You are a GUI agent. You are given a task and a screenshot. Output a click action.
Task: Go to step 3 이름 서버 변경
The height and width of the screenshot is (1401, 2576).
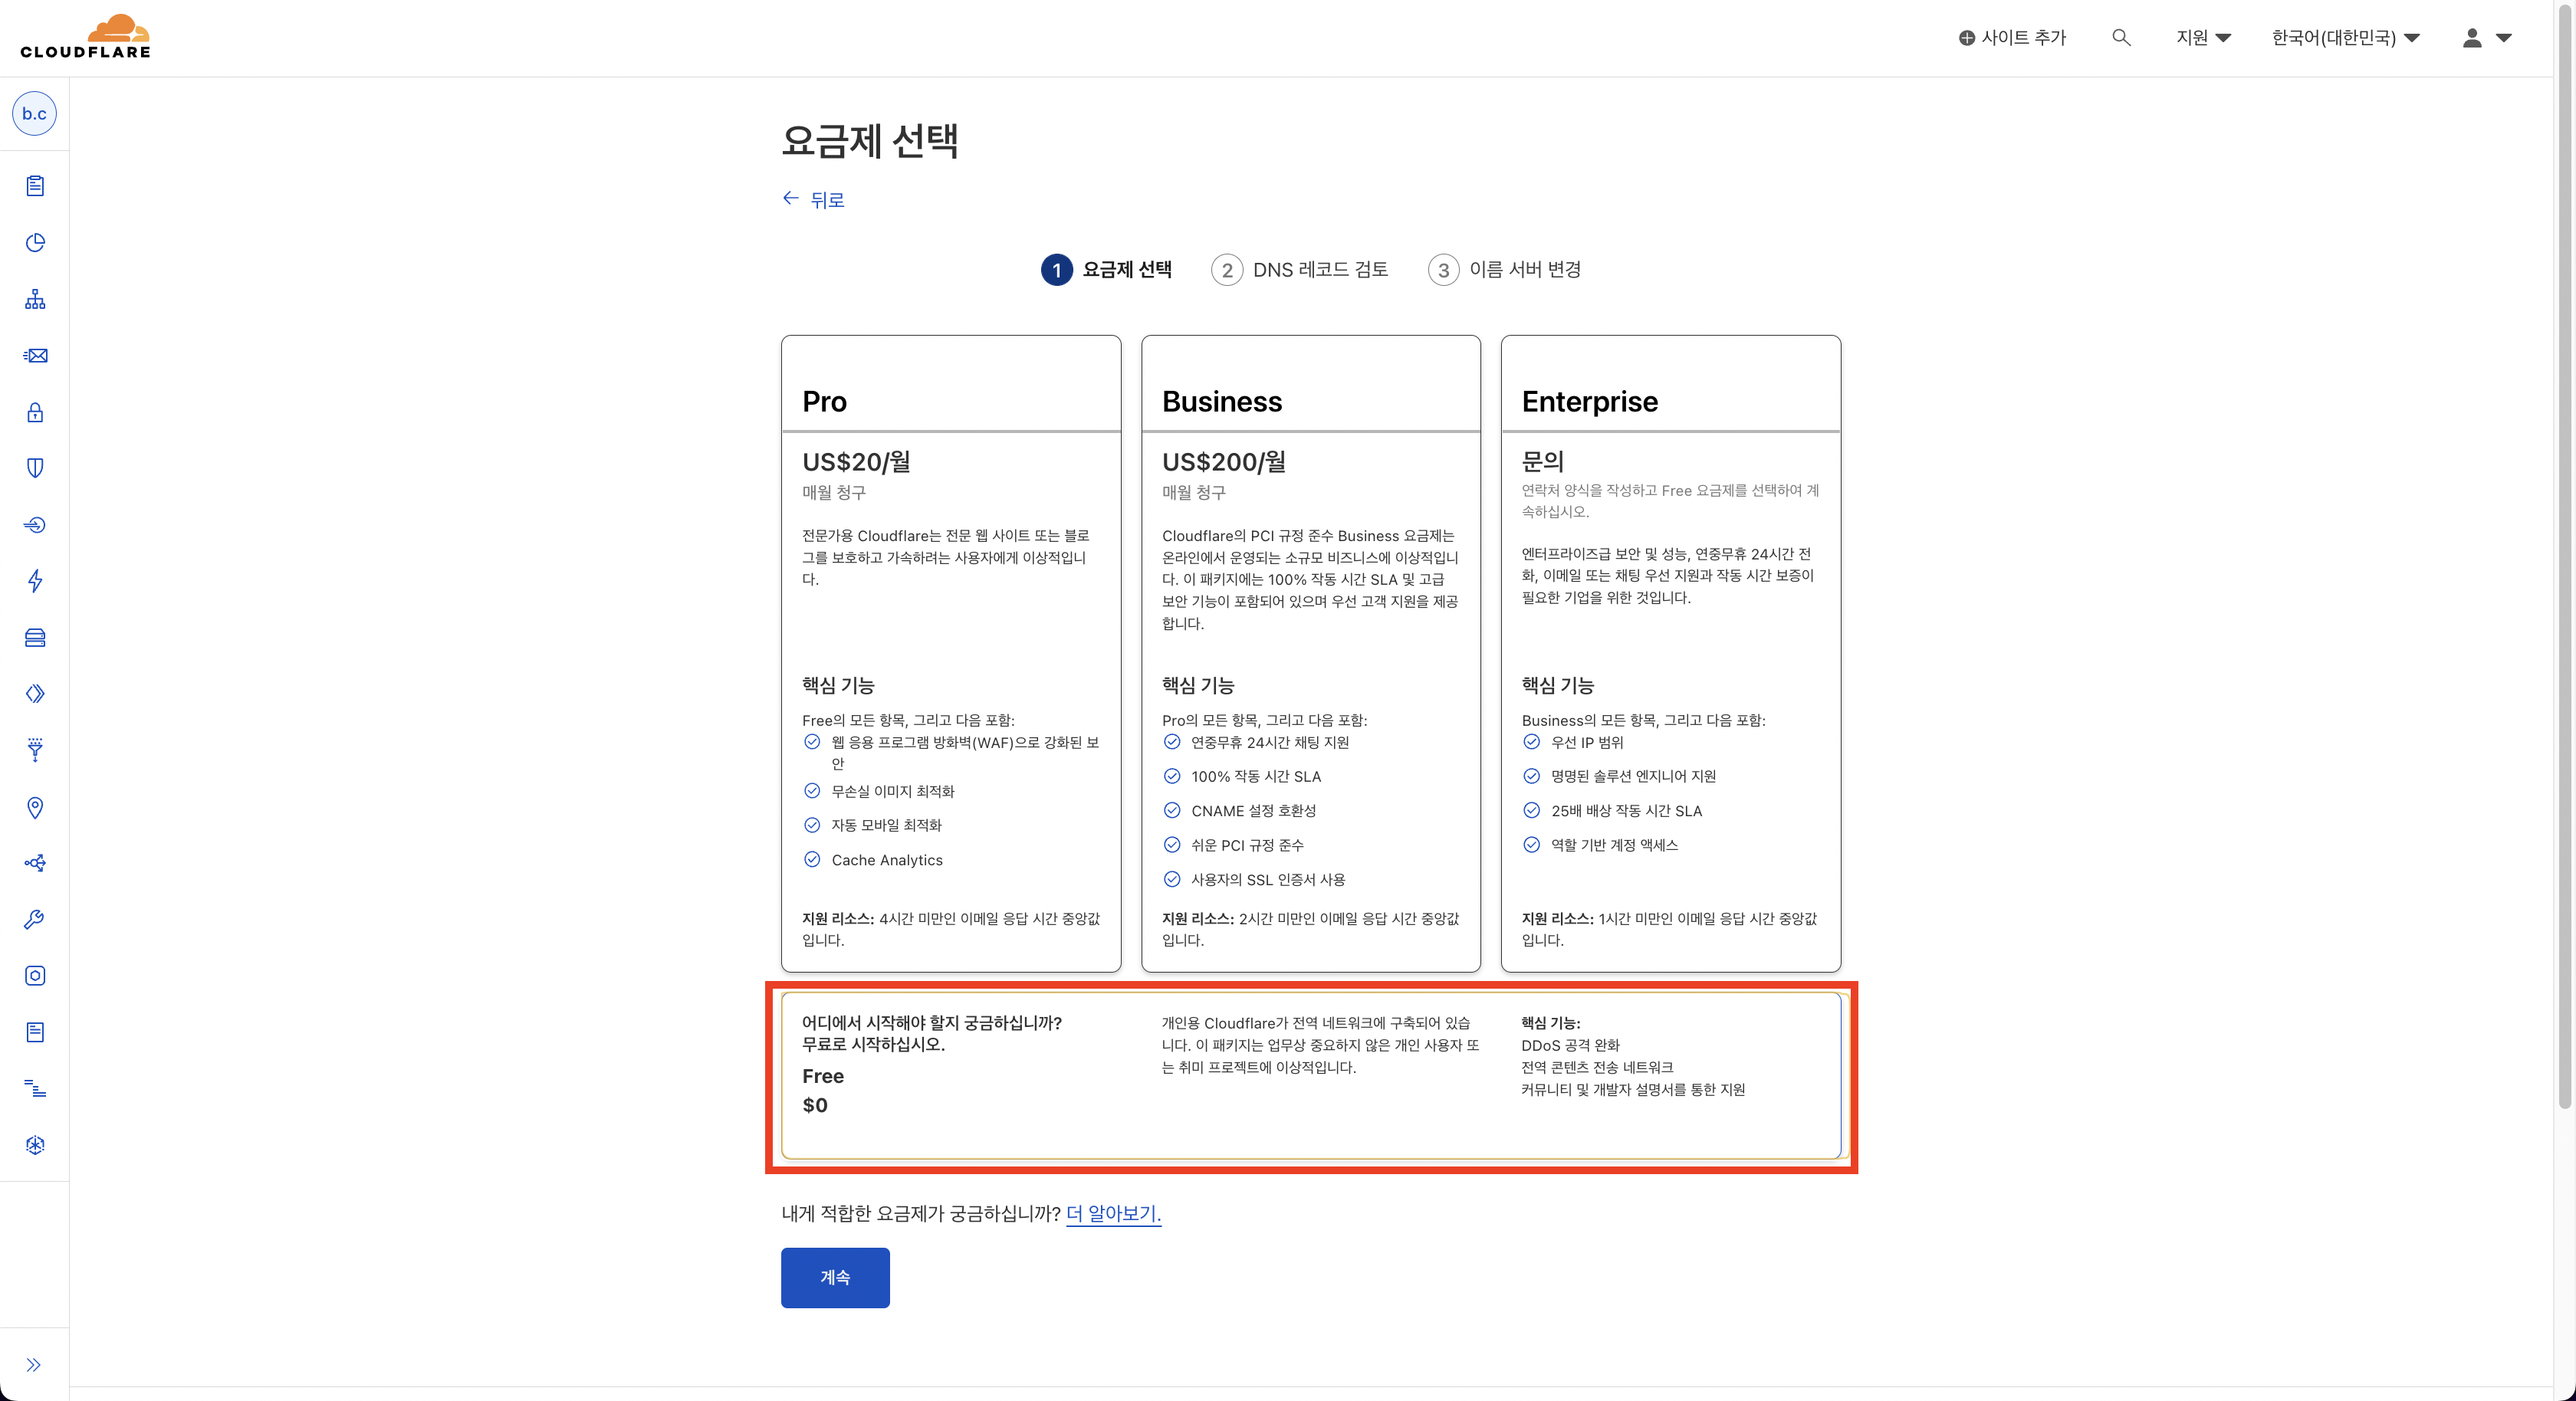[1504, 270]
